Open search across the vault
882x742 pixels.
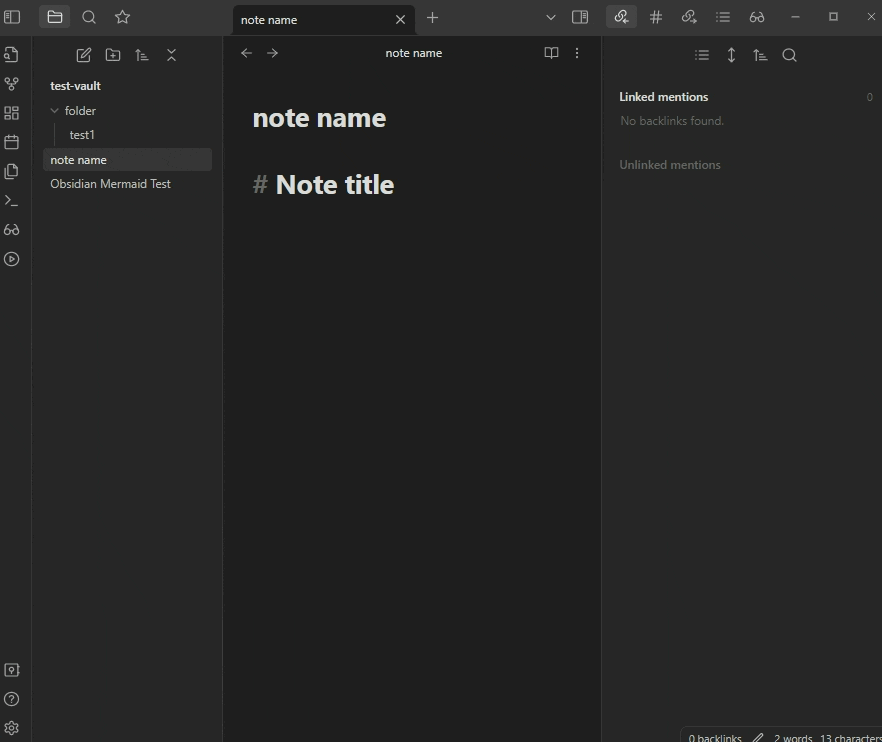[89, 17]
